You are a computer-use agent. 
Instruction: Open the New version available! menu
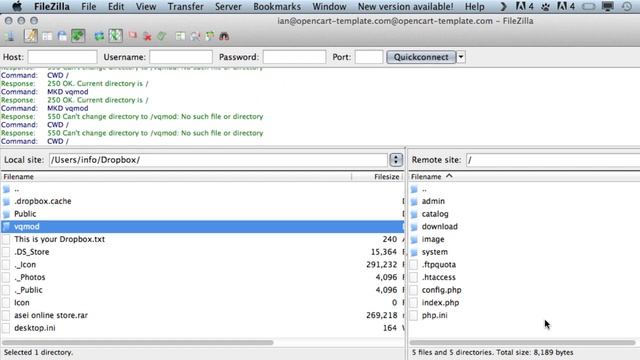[x=405, y=7]
